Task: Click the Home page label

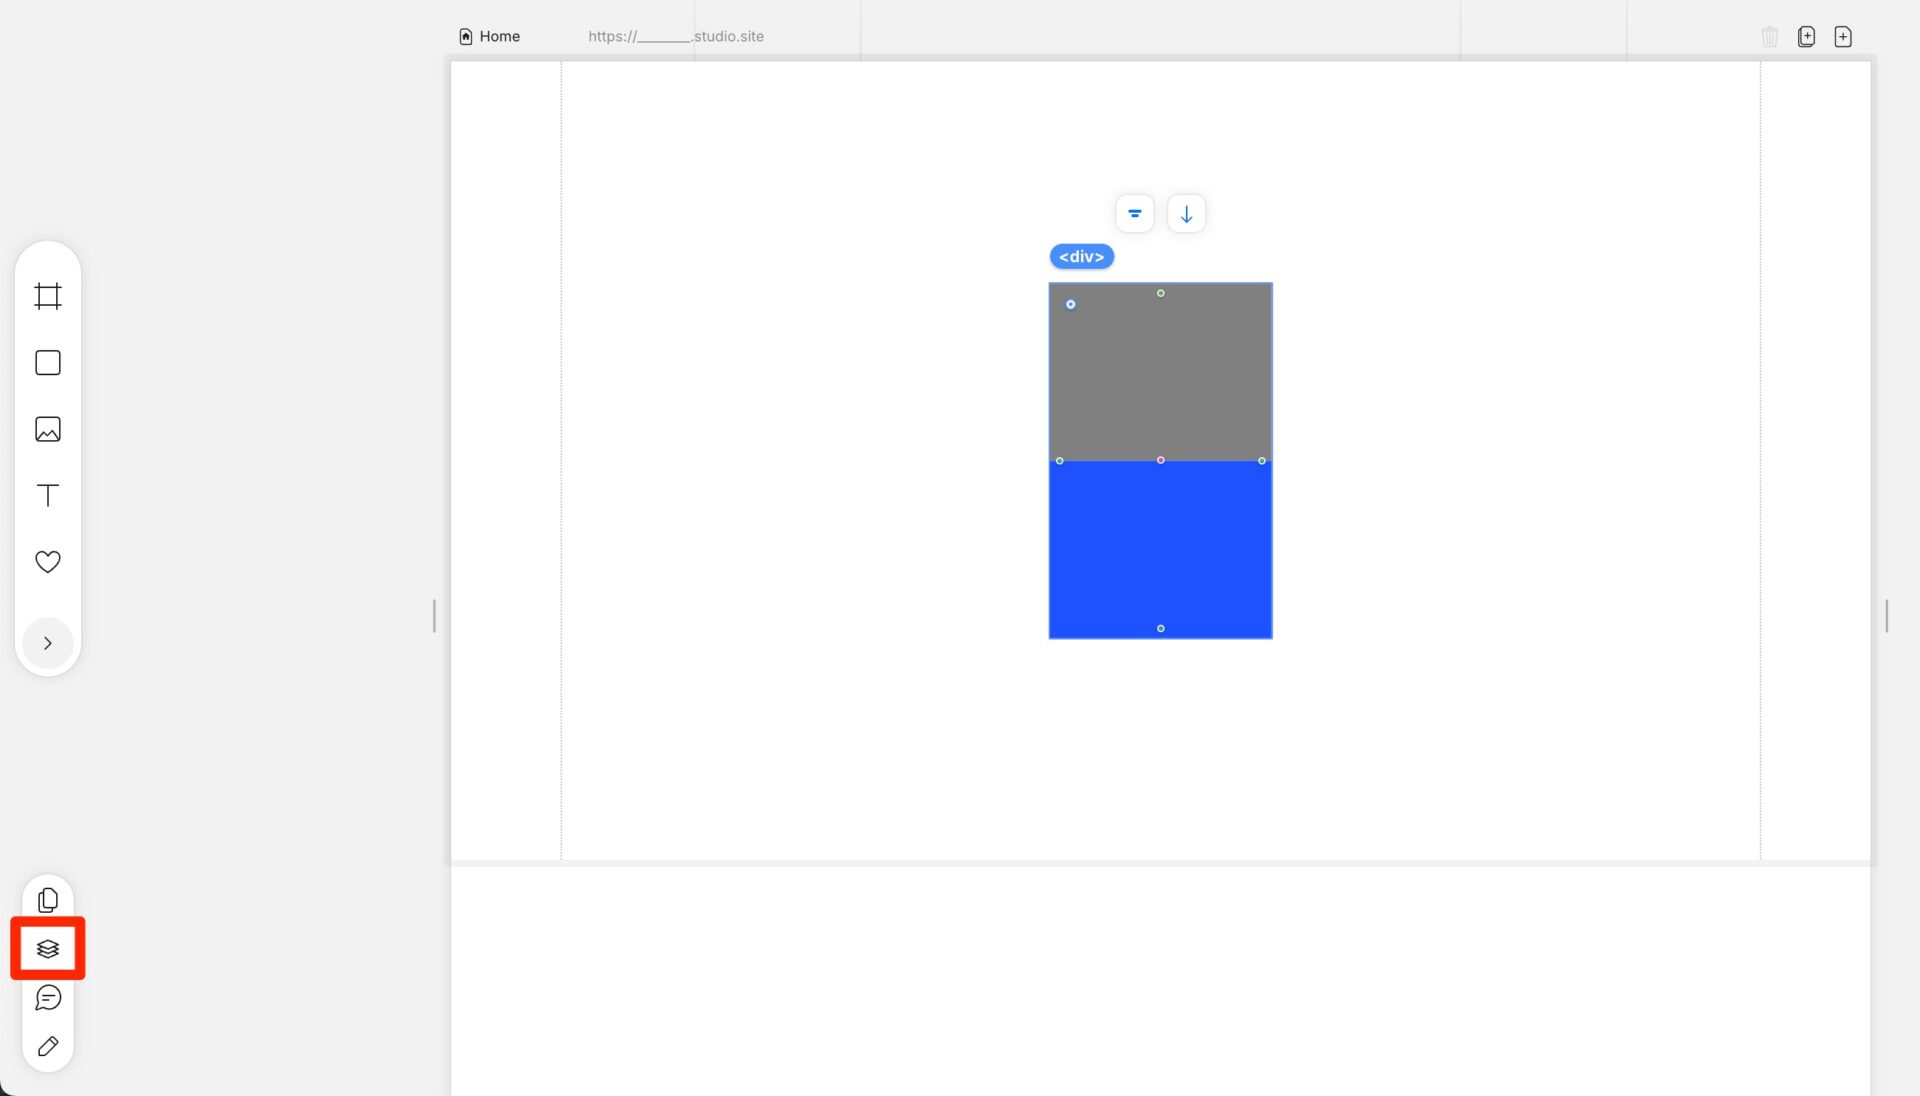Action: (499, 36)
